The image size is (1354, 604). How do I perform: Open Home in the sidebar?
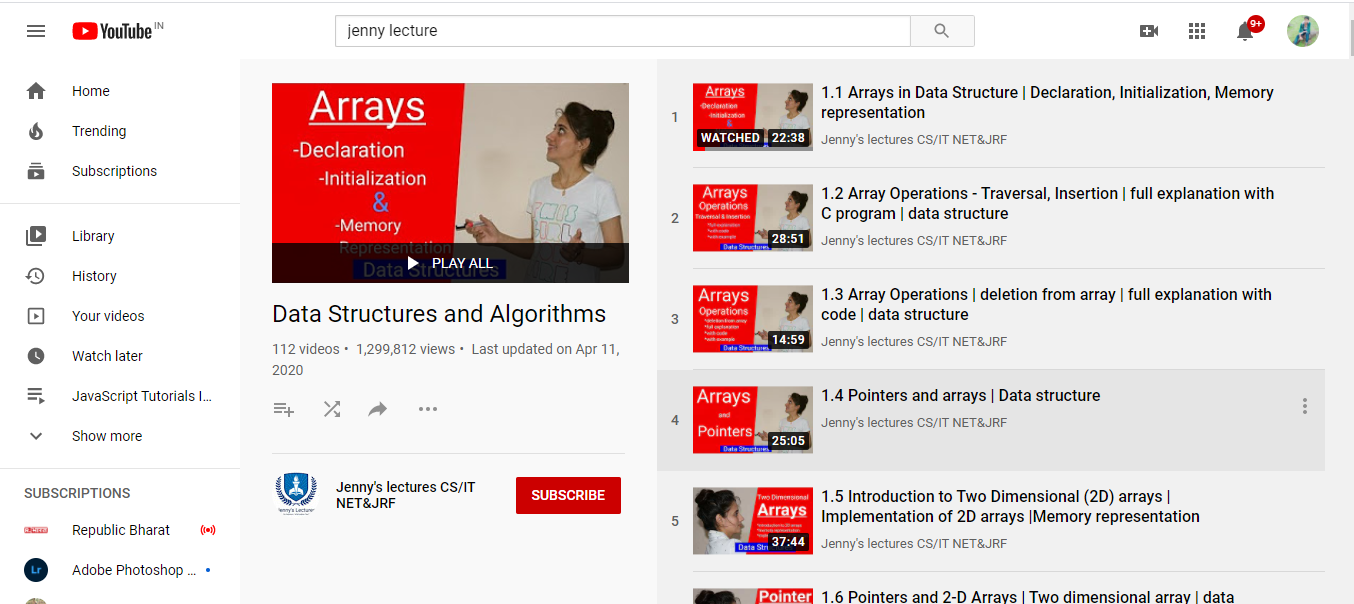[x=120, y=91]
